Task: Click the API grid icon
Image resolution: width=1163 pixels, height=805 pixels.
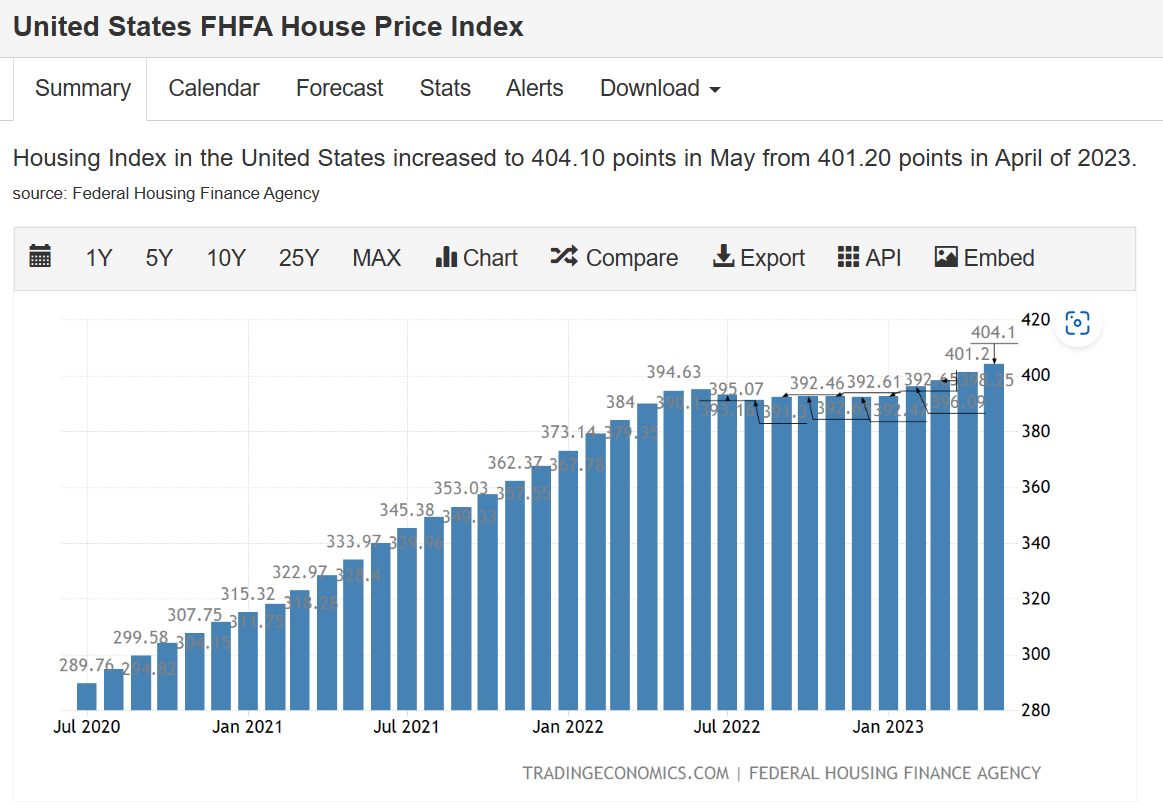Action: click(848, 257)
